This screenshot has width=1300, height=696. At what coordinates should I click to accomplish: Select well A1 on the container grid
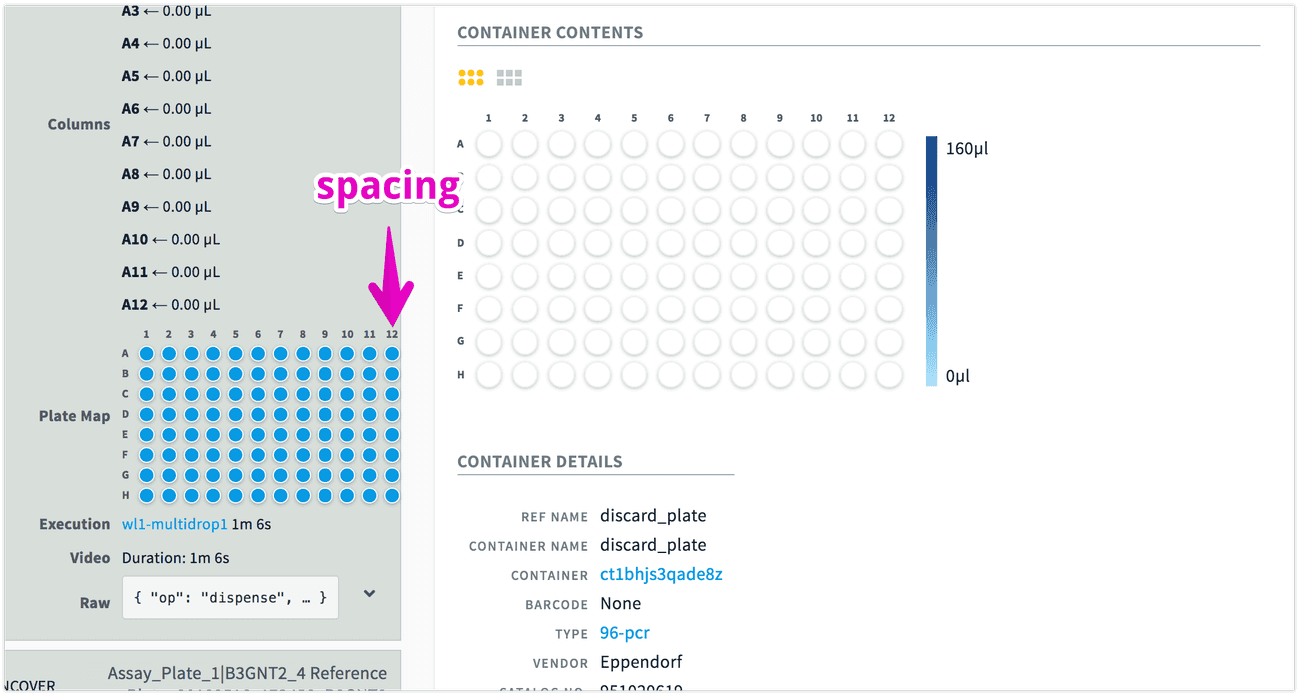(488, 143)
